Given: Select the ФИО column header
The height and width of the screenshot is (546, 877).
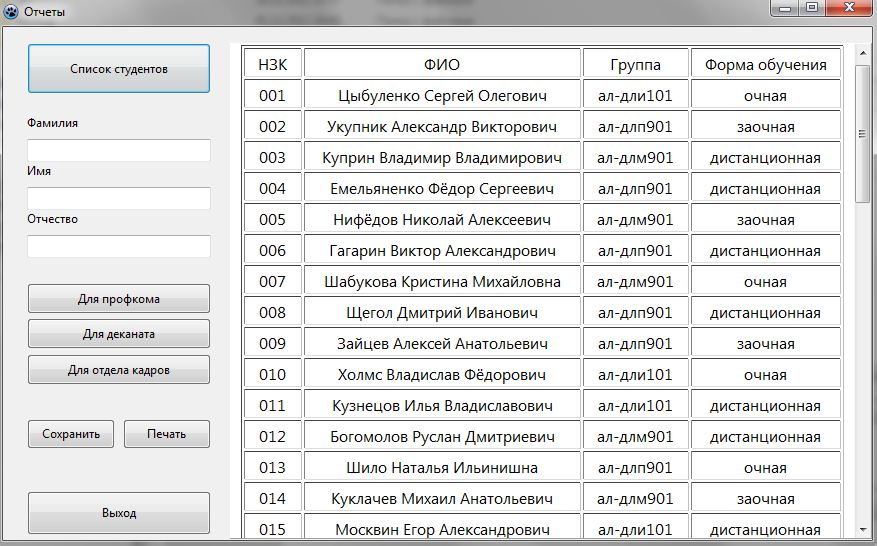Looking at the screenshot, I should 442,64.
